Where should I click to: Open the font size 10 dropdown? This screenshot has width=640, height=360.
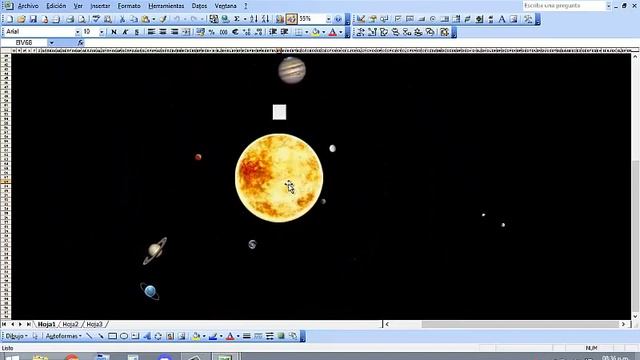[101, 32]
